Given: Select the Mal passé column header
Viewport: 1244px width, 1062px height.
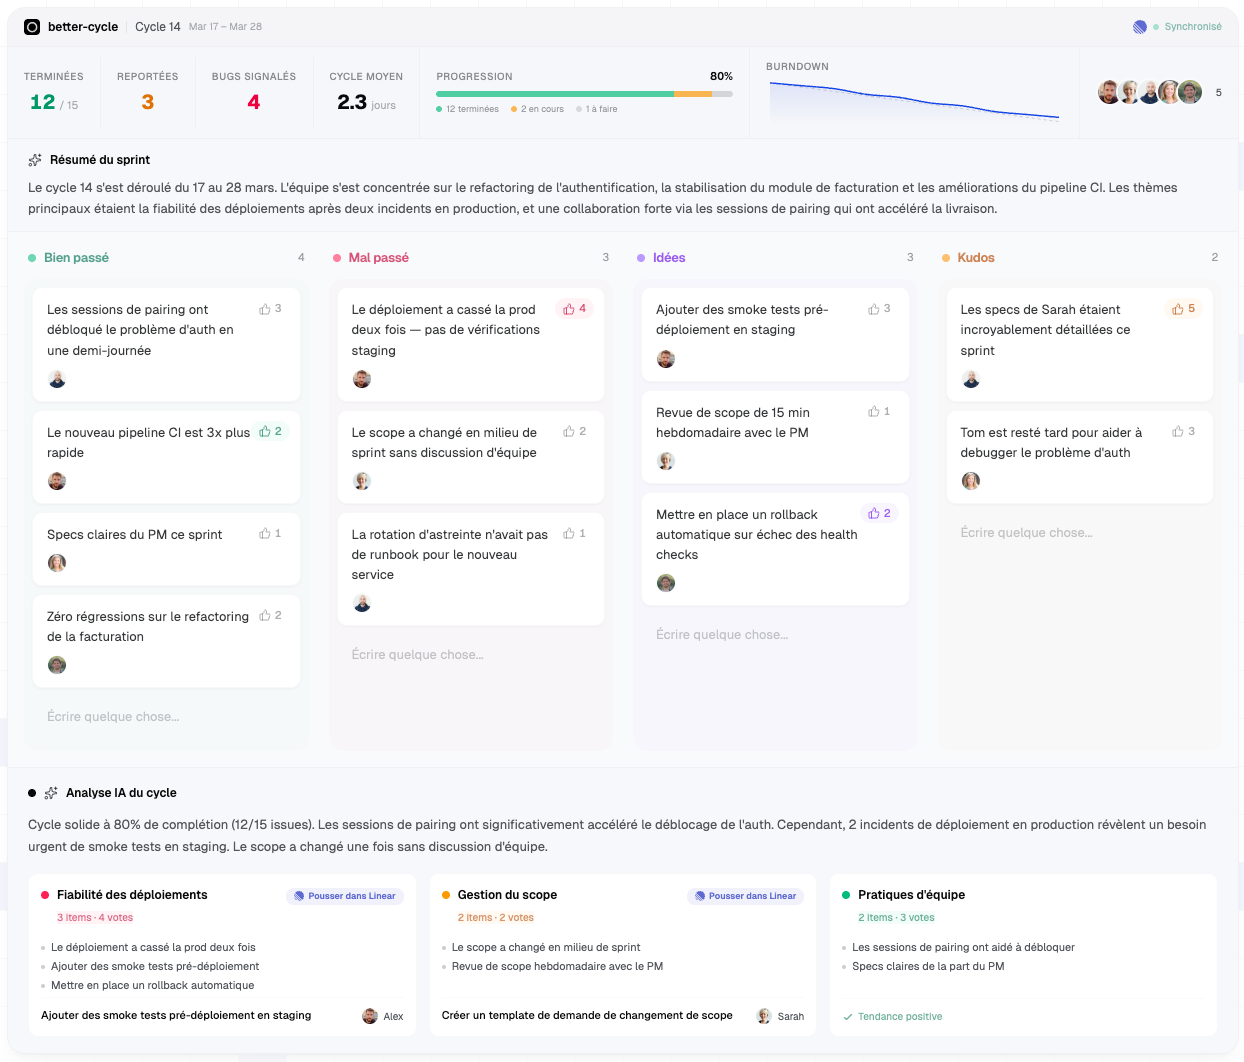Looking at the screenshot, I should (378, 258).
